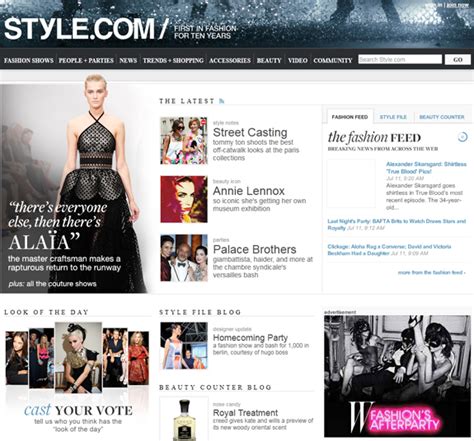
Task: Open the People + Parties menu
Action: tap(86, 60)
